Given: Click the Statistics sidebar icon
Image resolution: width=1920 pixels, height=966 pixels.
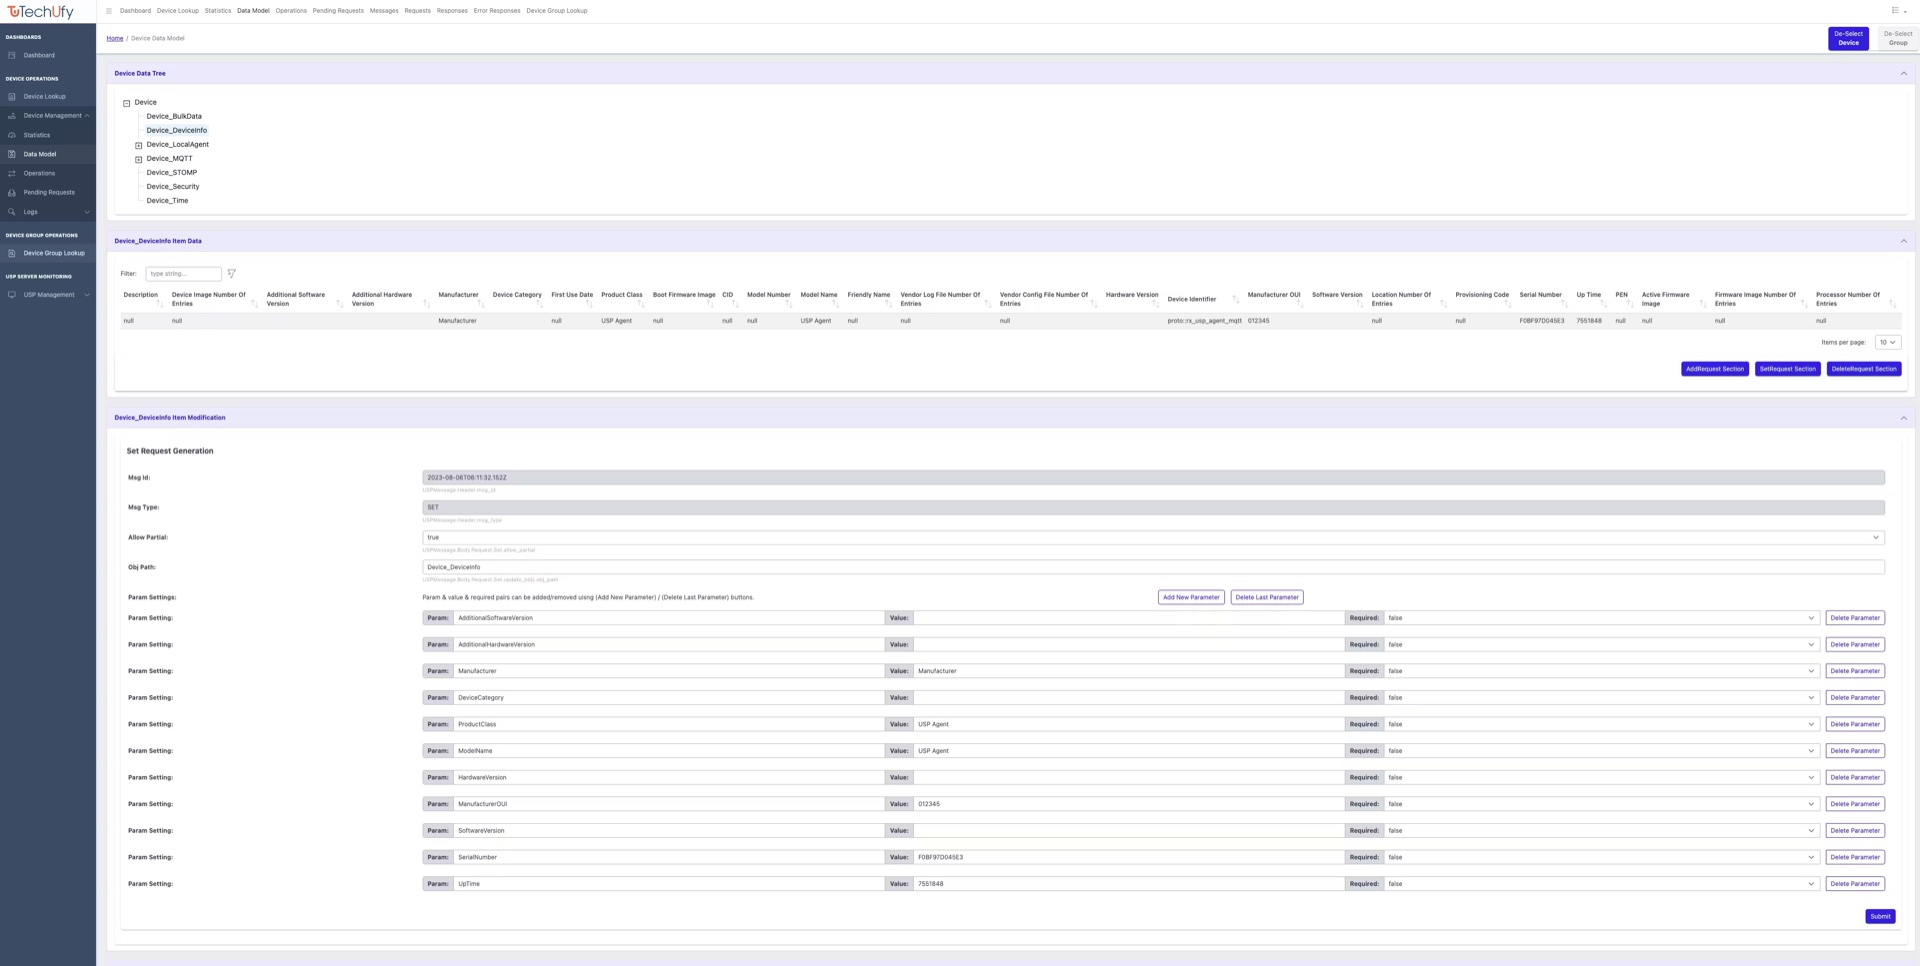Looking at the screenshot, I should tap(12, 135).
